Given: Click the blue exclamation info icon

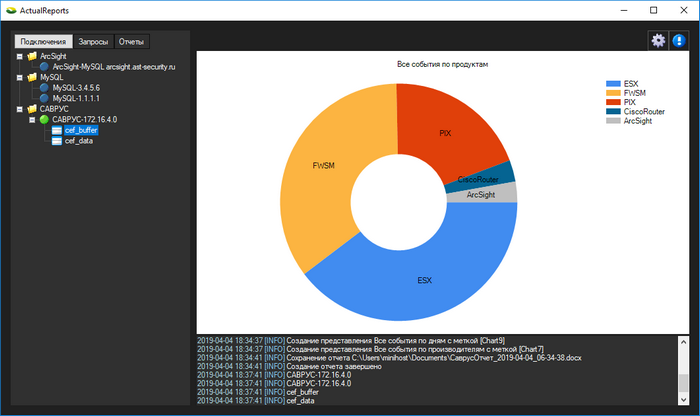Looking at the screenshot, I should coord(680,41).
